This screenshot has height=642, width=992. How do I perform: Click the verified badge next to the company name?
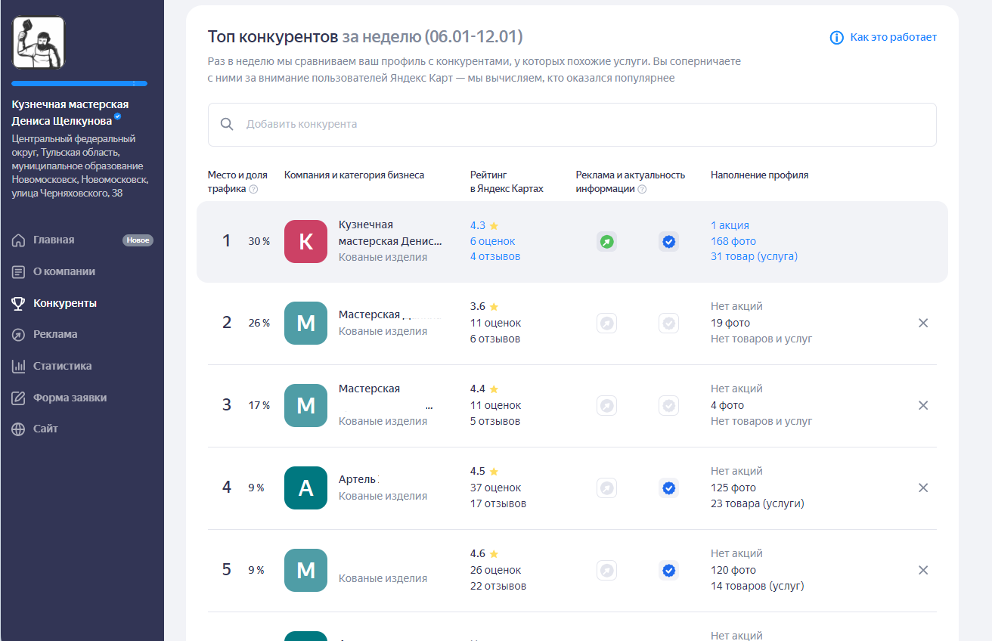click(x=118, y=117)
